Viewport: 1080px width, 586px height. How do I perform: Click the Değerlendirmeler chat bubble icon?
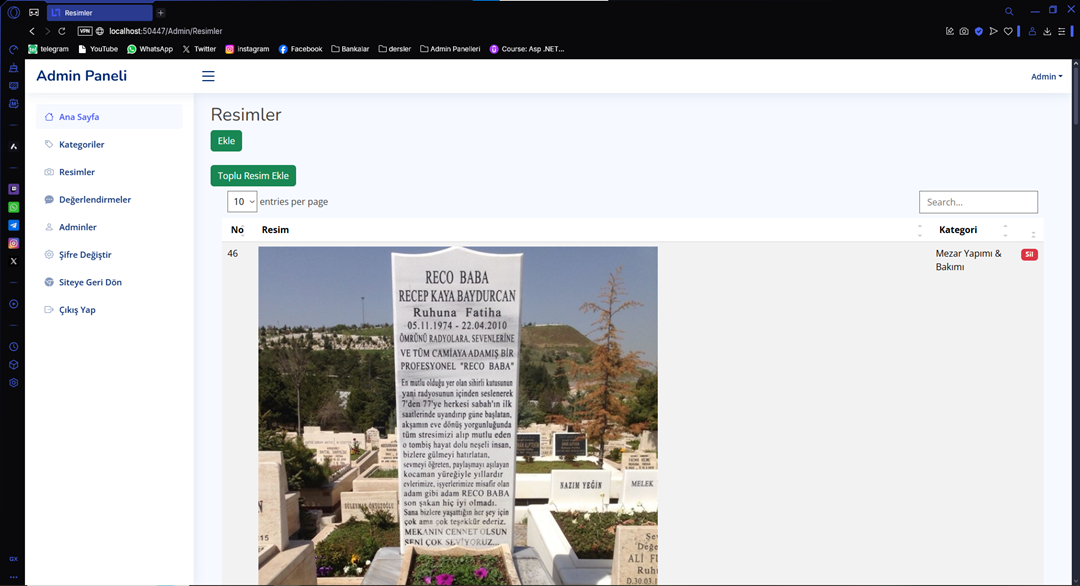click(x=49, y=200)
